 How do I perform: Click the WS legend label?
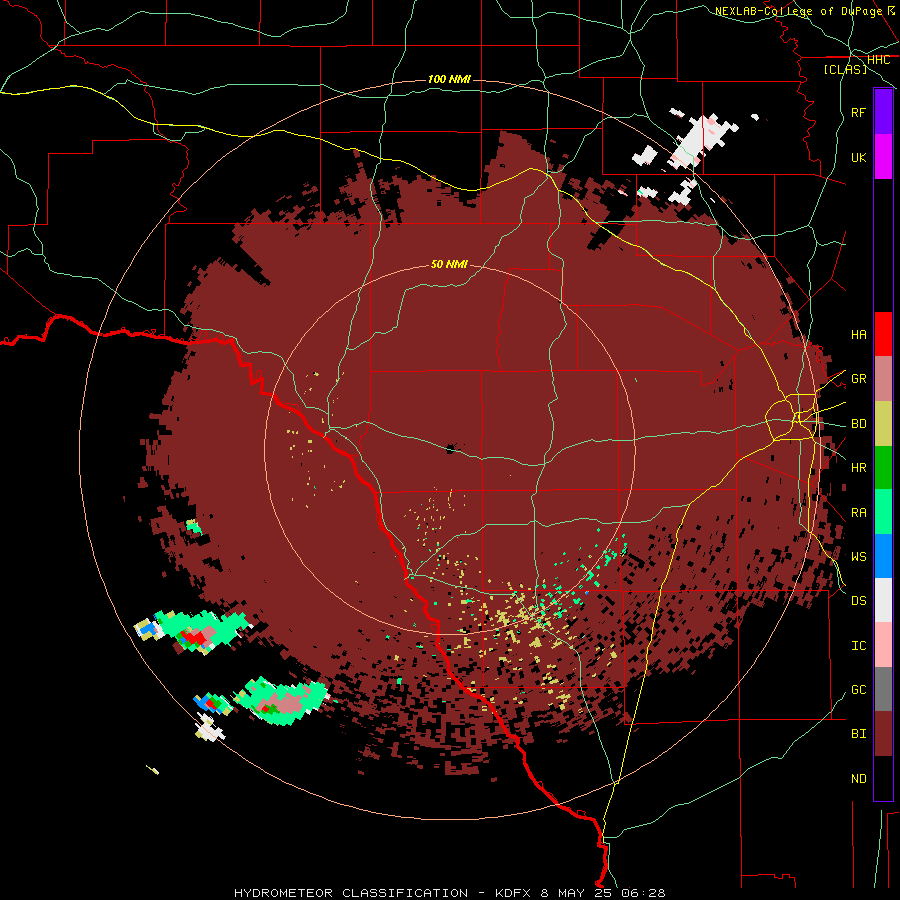click(x=859, y=556)
